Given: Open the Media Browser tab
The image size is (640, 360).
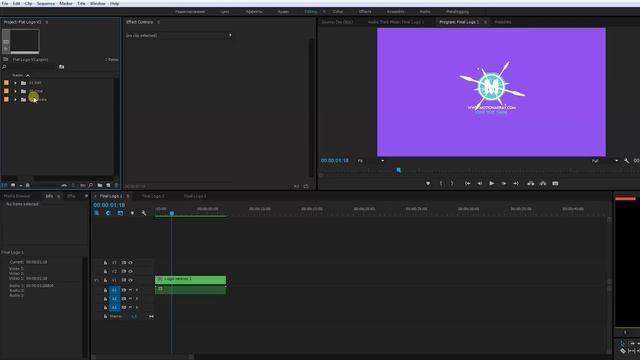Looking at the screenshot, I should click(x=17, y=196).
